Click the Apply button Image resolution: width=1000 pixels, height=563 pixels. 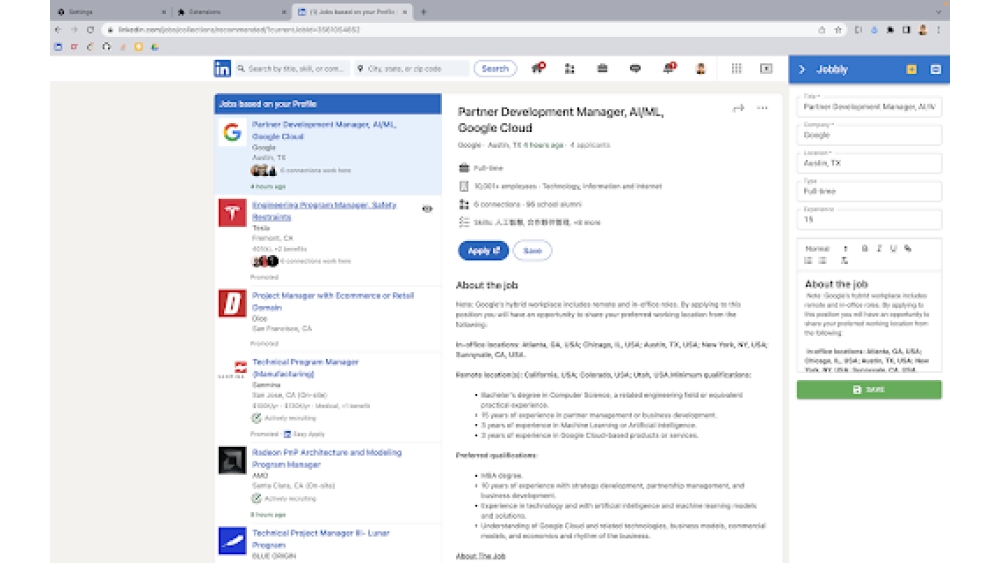(483, 251)
